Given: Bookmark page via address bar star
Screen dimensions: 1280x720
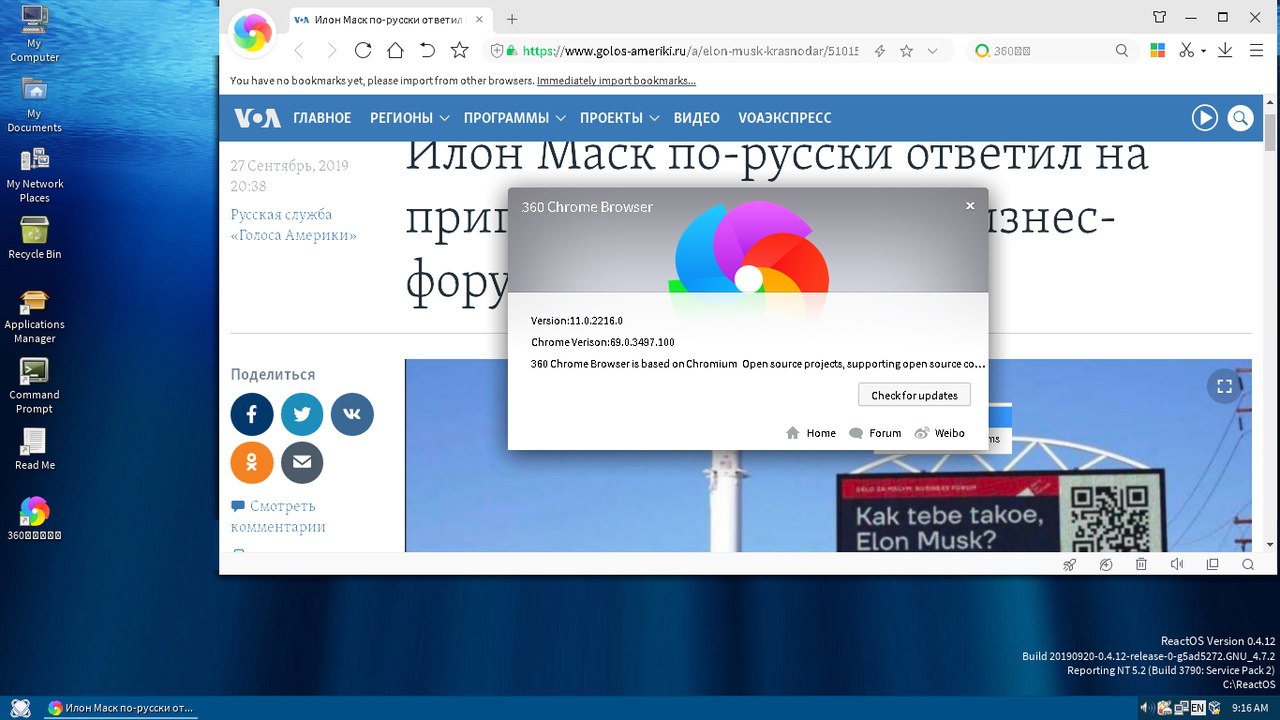Looking at the screenshot, I should point(906,51).
